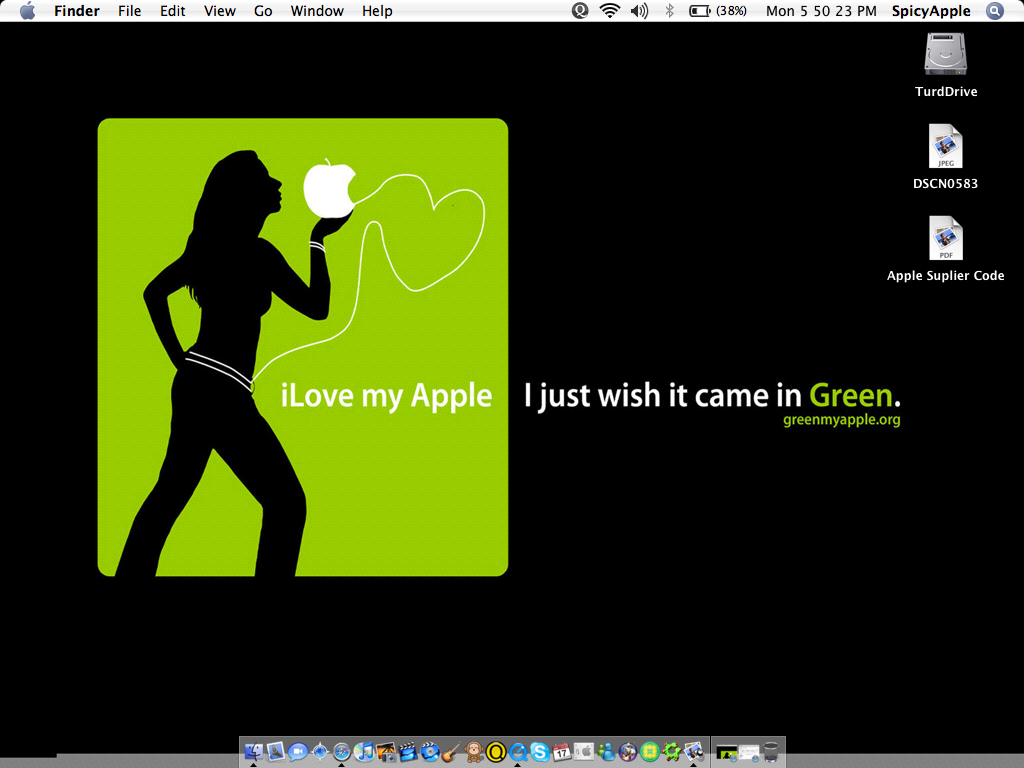Image resolution: width=1024 pixels, height=768 pixels.
Task: Open the View menu
Action: [x=219, y=11]
